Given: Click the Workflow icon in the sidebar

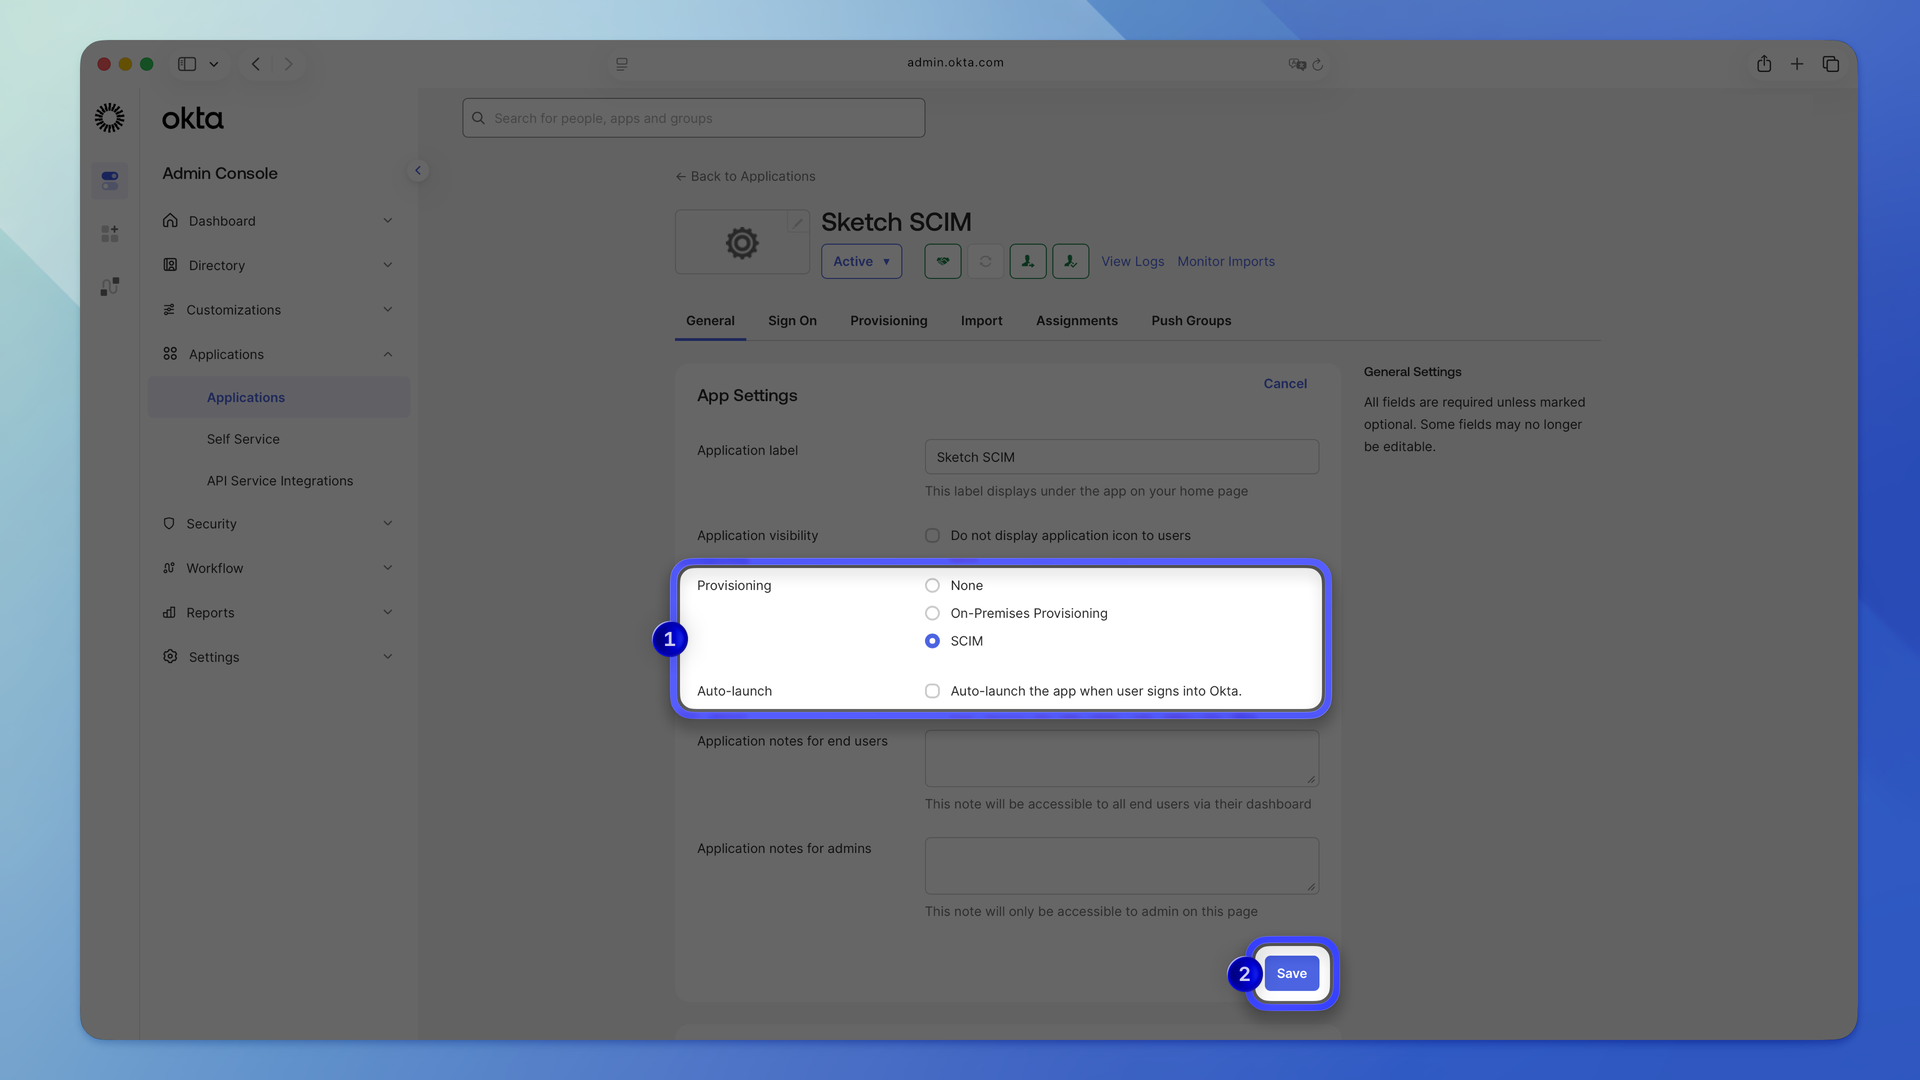Looking at the screenshot, I should click(x=169, y=568).
